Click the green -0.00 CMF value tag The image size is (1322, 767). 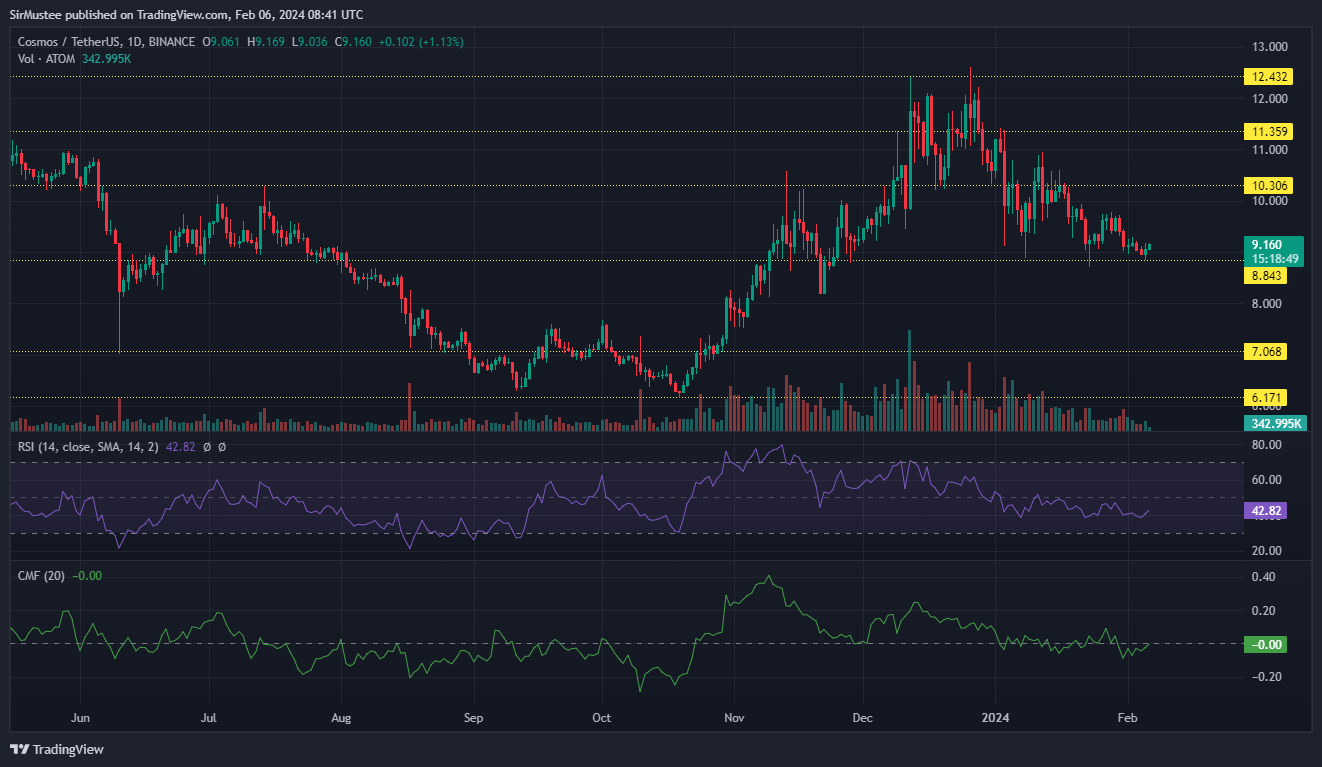(x=1266, y=644)
